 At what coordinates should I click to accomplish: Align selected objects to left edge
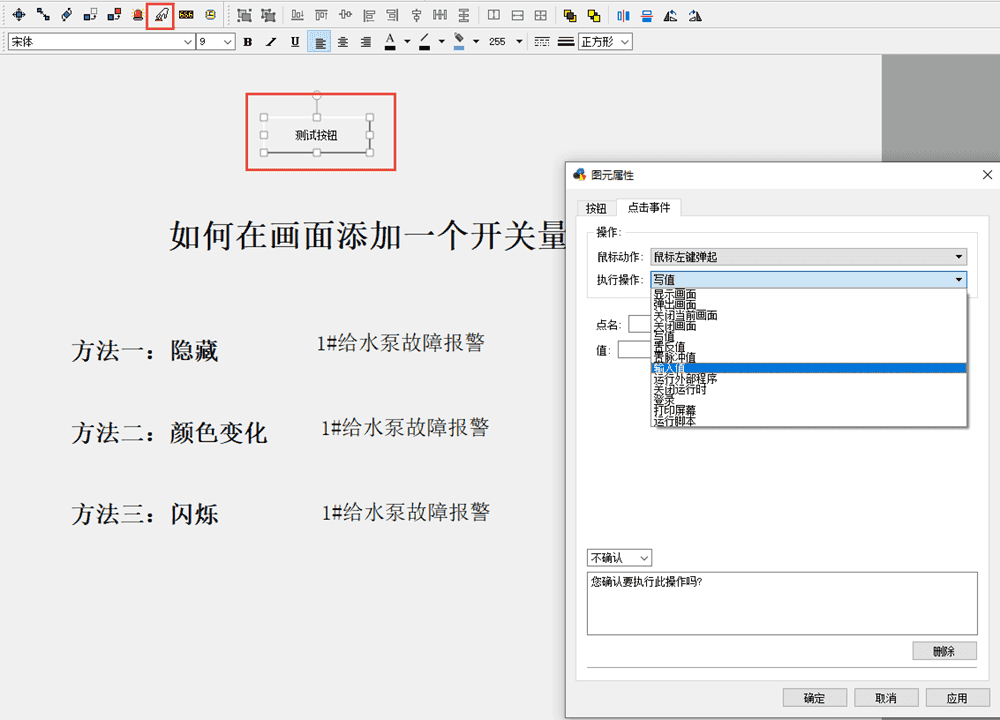[x=369, y=15]
